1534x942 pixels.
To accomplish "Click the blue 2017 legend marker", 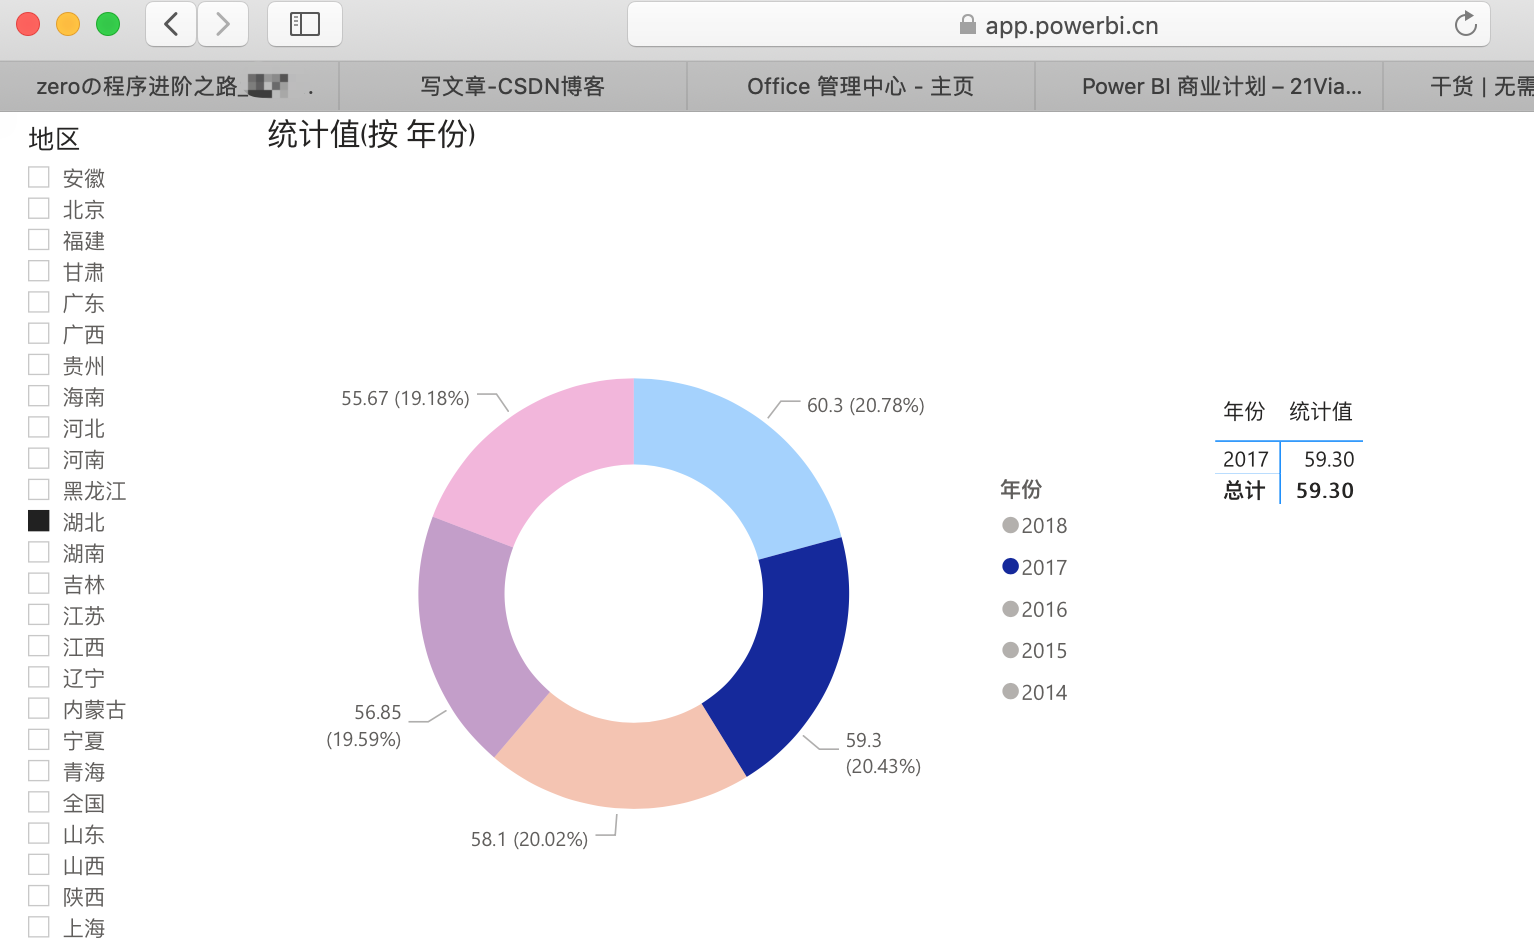I will pos(1010,566).
